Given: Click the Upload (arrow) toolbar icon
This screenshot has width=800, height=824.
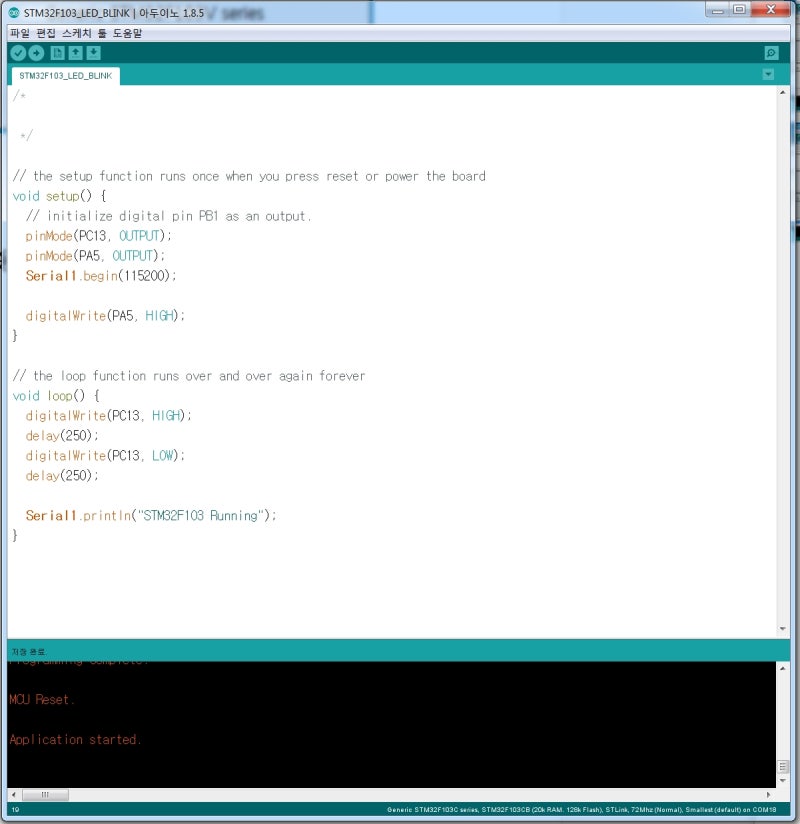Looking at the screenshot, I should 37,52.
